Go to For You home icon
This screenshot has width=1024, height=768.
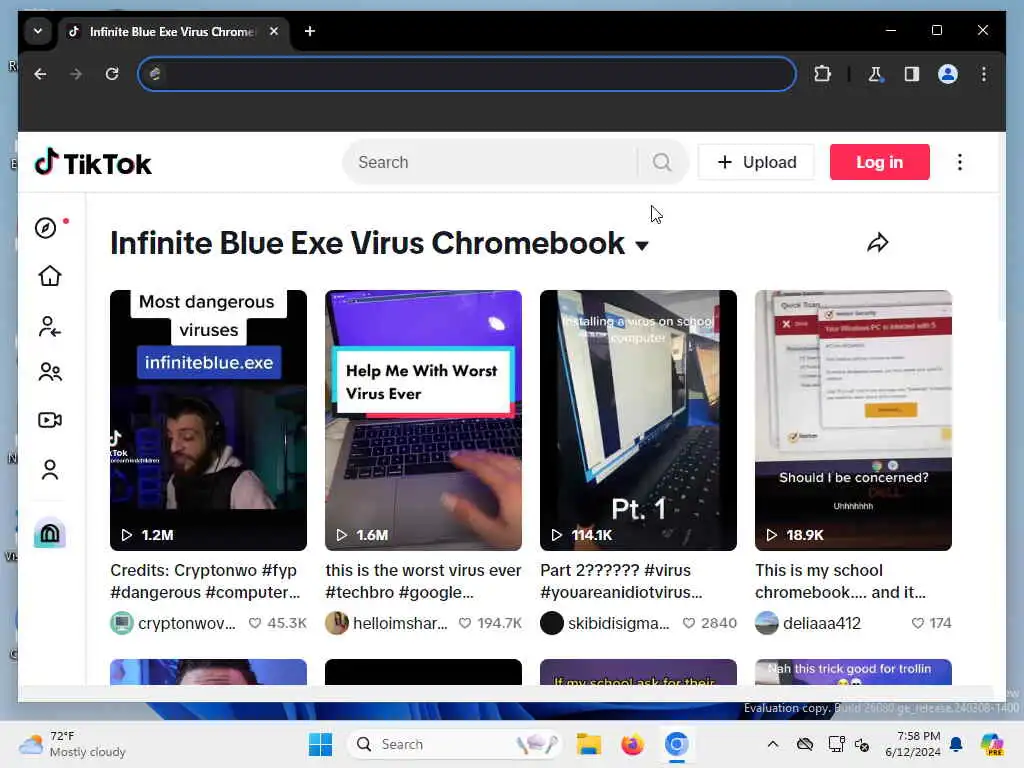click(50, 276)
